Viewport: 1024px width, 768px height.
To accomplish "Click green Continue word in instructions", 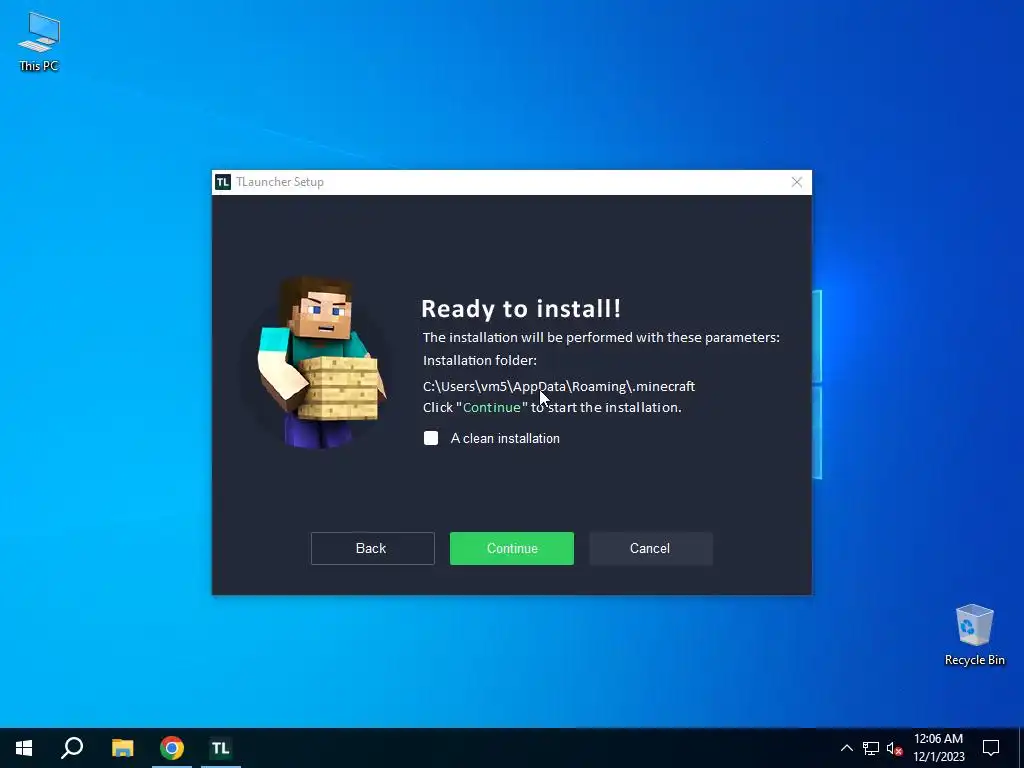I will 492,408.
